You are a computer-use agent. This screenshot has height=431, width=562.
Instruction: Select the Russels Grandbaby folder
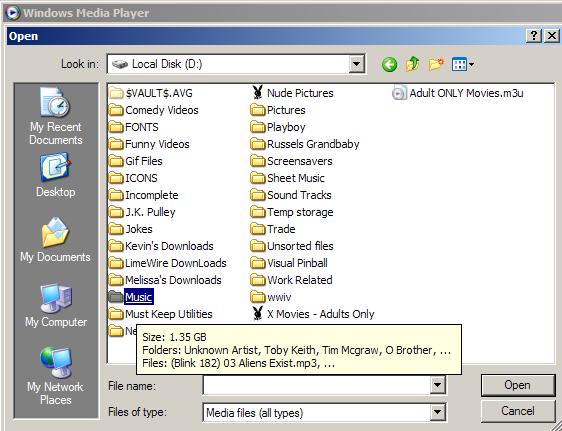[x=305, y=144]
